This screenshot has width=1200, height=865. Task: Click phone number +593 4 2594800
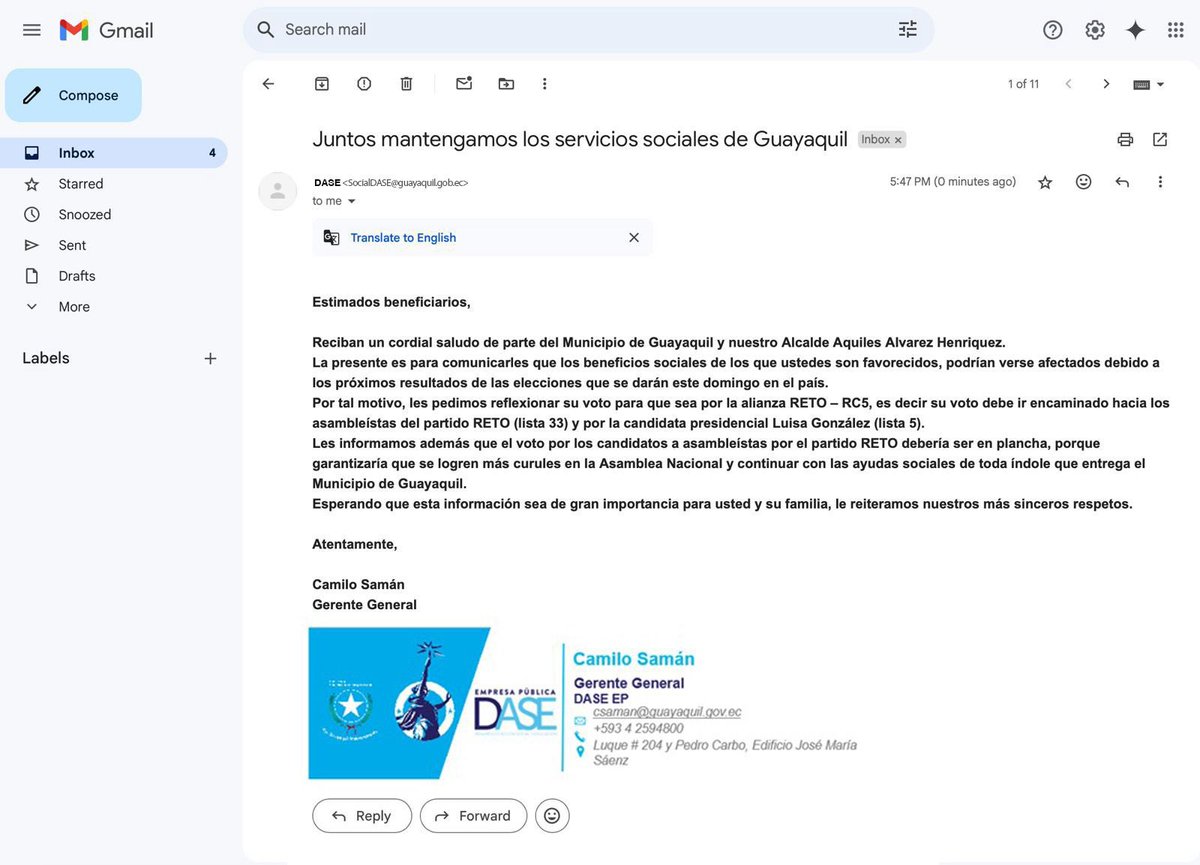point(638,729)
